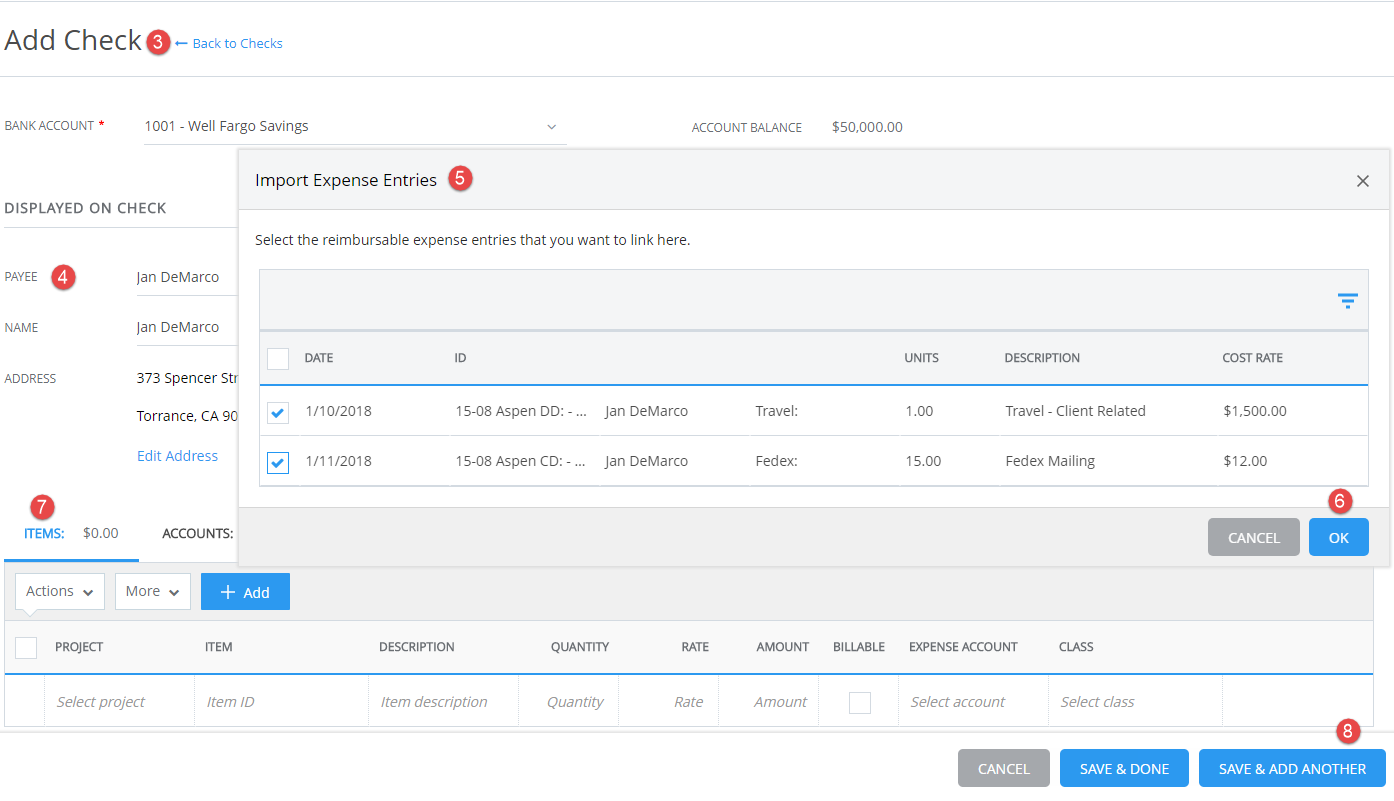Toggle select-all checkbox in expense entries header
This screenshot has width=1394, height=801.
278,358
